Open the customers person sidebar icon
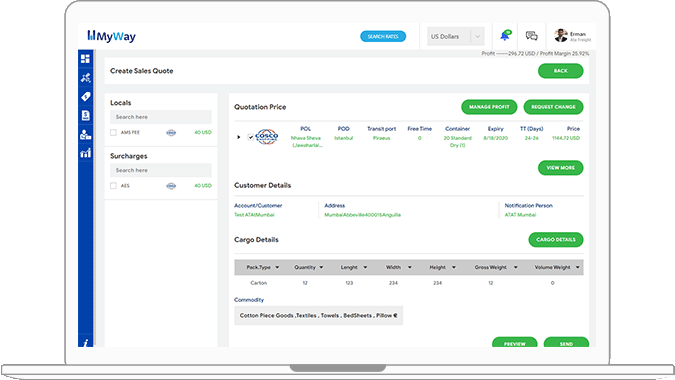Viewport: 675px width, 380px height. (x=85, y=134)
